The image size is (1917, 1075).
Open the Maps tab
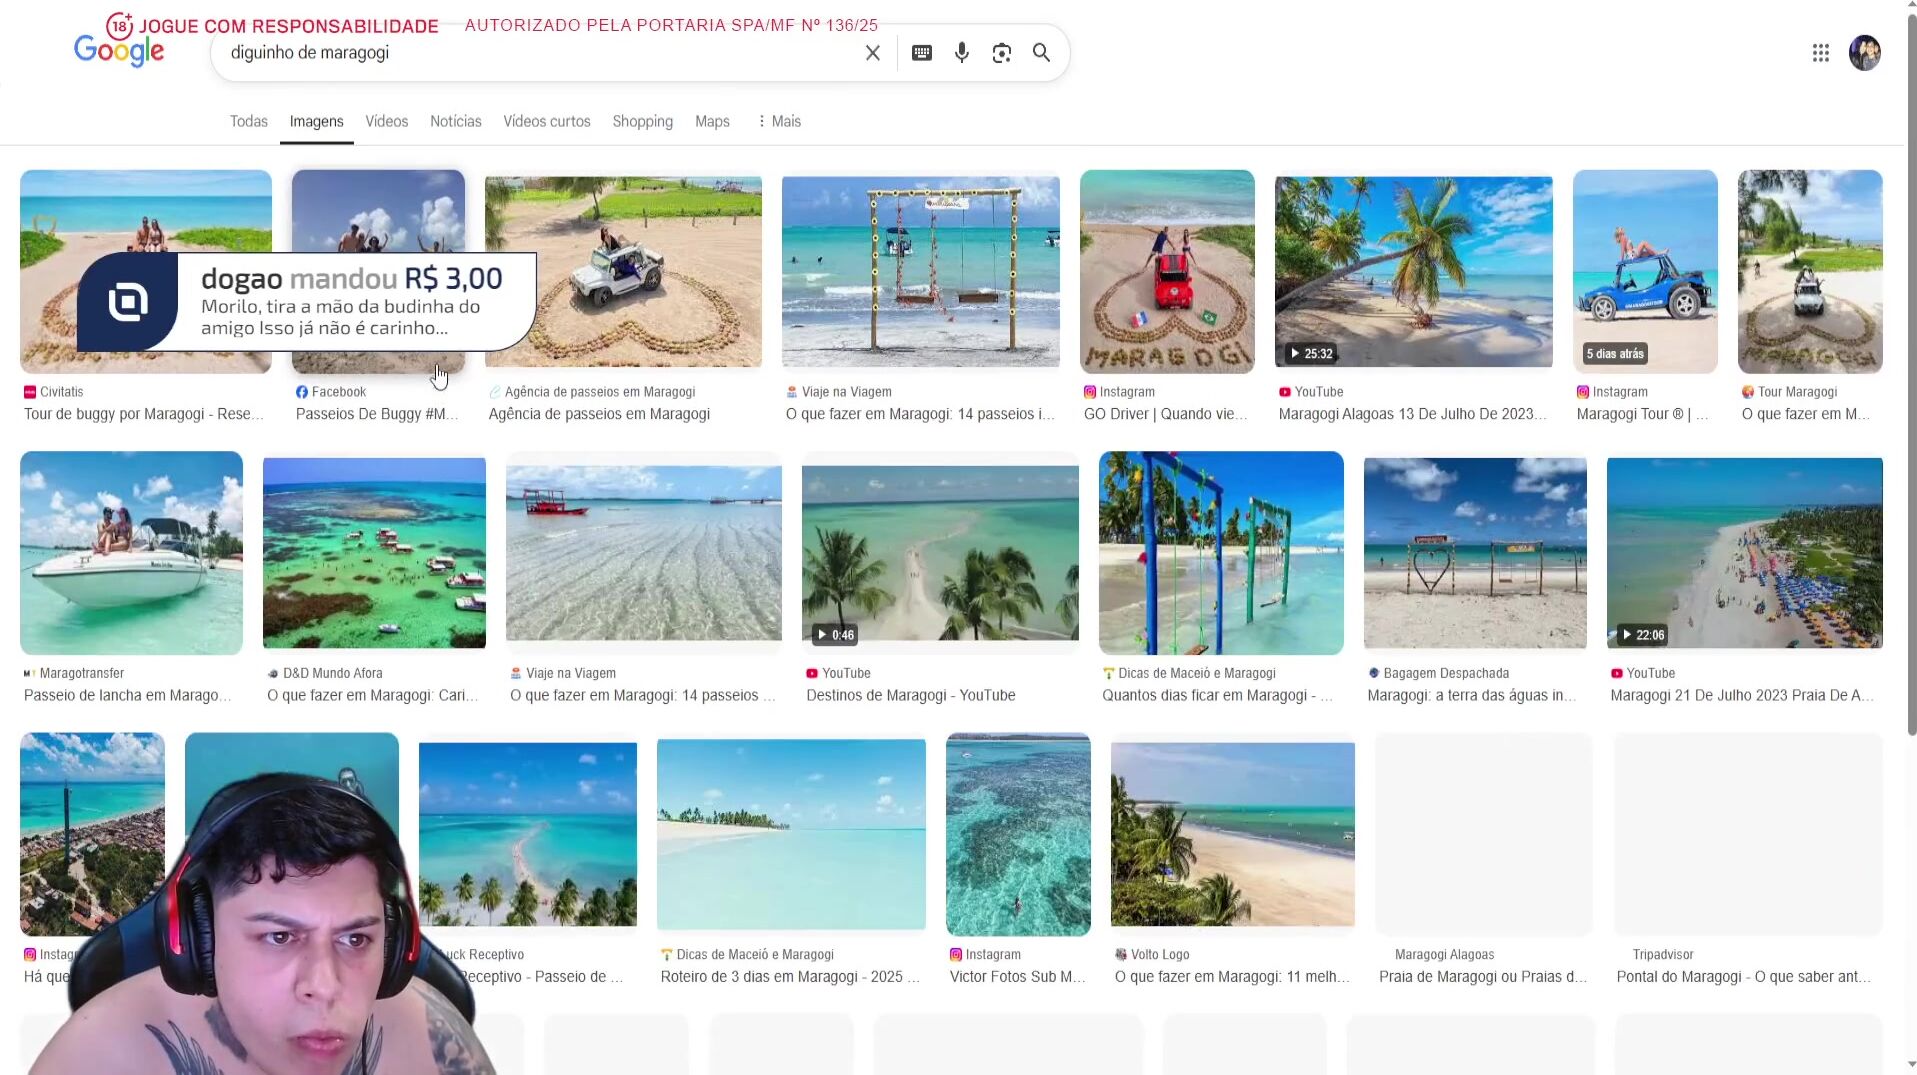coord(712,121)
